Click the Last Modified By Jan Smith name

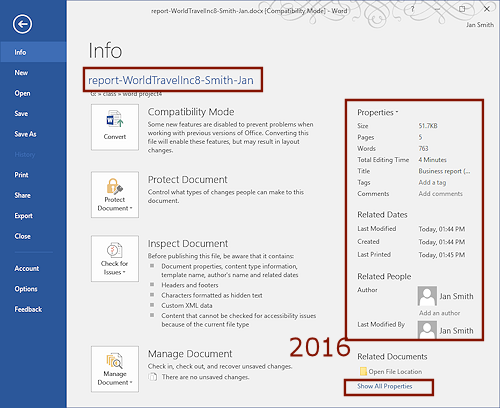(x=456, y=331)
